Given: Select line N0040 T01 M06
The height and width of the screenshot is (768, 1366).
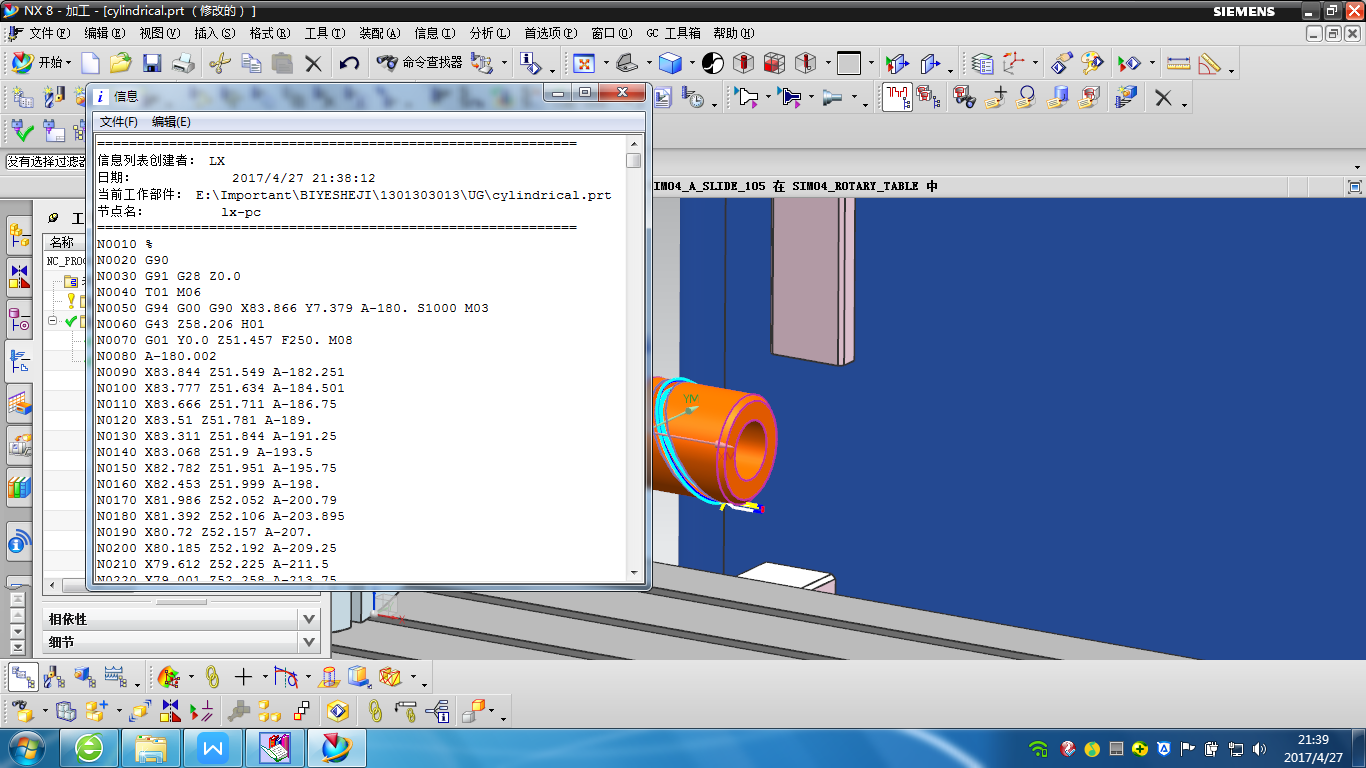Looking at the screenshot, I should (149, 292).
